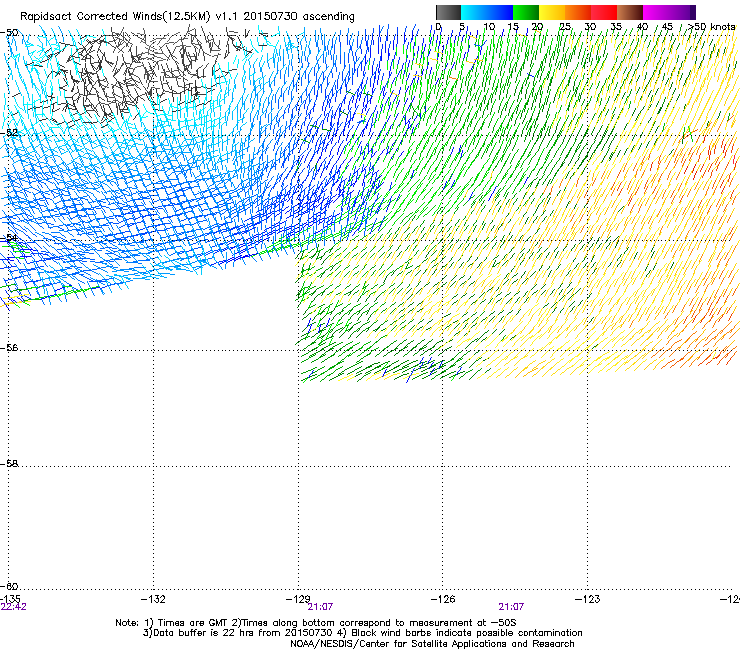Image resolution: width=740 pixels, height=650 pixels.
Task: Click the longitude label '-129'
Action: click(x=298, y=599)
